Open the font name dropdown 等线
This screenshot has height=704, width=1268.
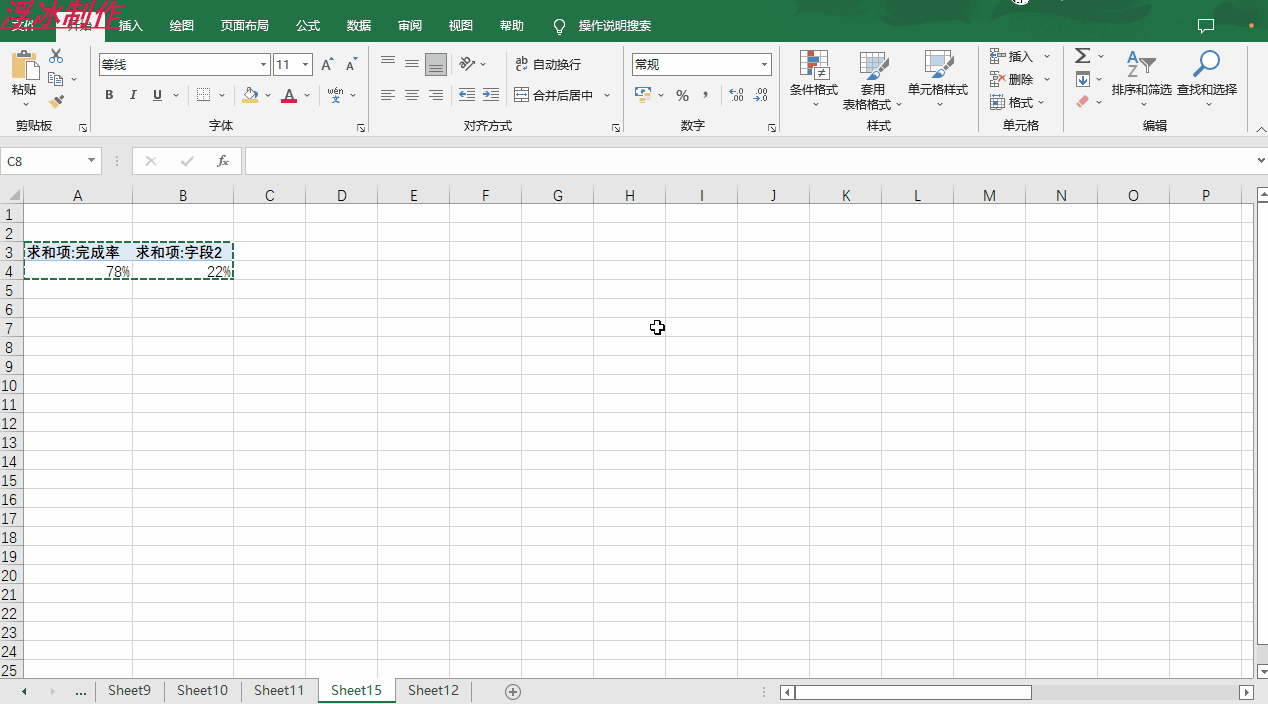click(264, 65)
